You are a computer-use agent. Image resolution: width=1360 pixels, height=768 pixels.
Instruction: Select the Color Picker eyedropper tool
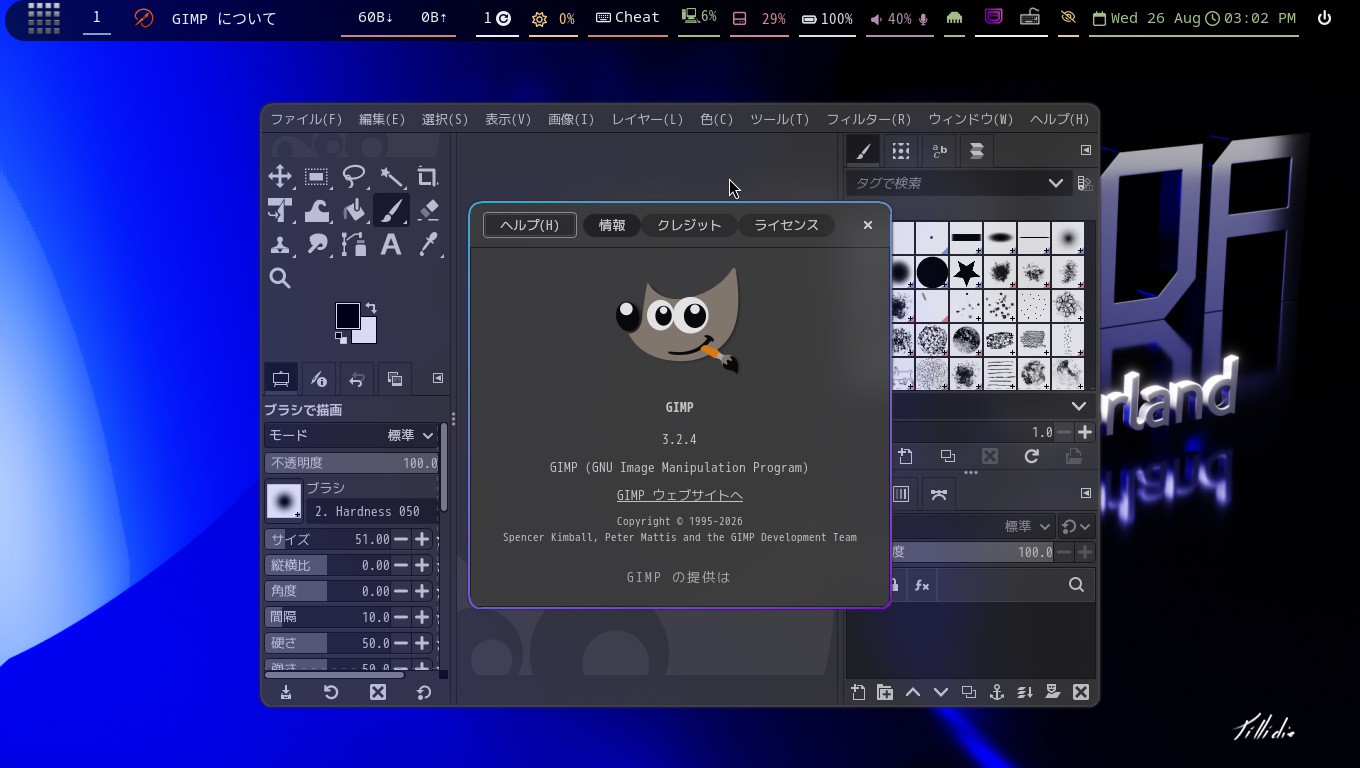tap(428, 244)
